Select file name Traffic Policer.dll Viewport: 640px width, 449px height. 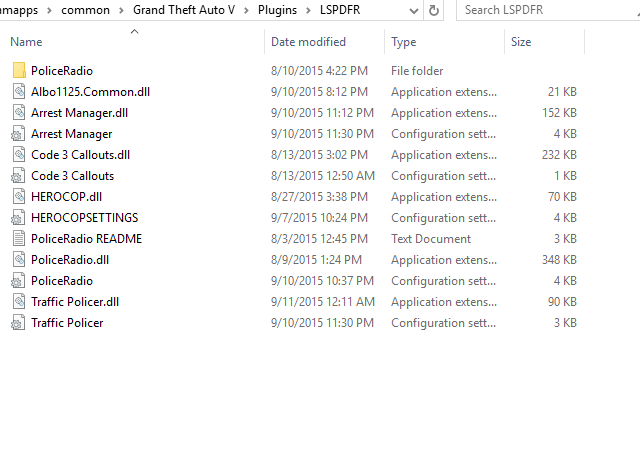tap(75, 302)
